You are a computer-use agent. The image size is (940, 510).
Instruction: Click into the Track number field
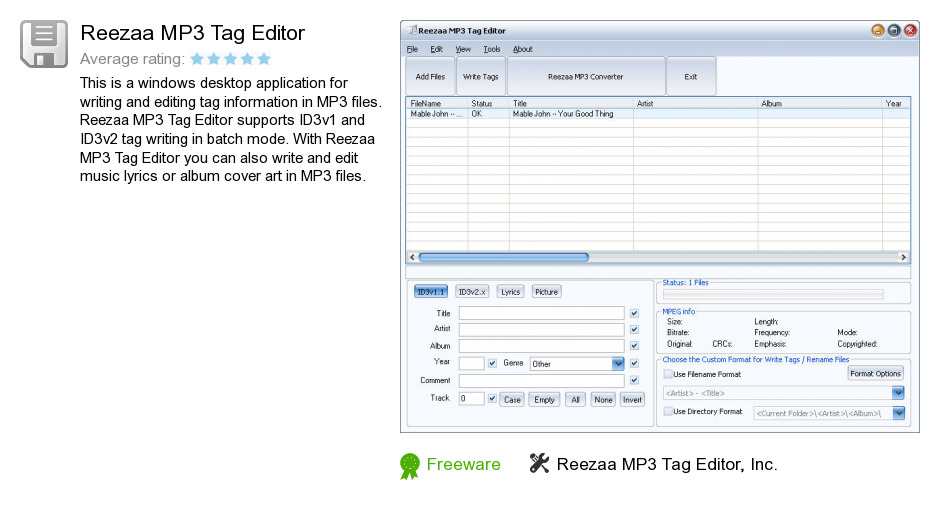(471, 399)
